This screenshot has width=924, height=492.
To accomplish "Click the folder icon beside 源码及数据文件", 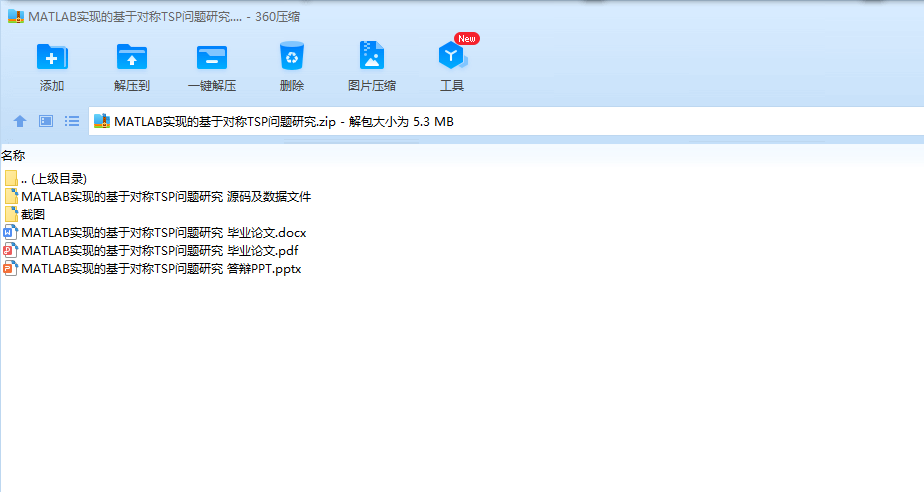I will click(x=11, y=197).
